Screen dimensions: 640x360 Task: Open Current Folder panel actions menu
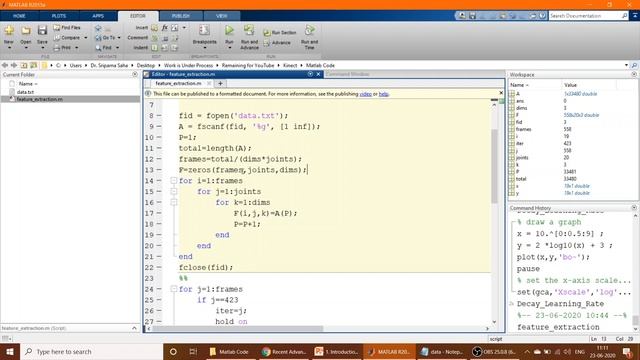point(135,75)
